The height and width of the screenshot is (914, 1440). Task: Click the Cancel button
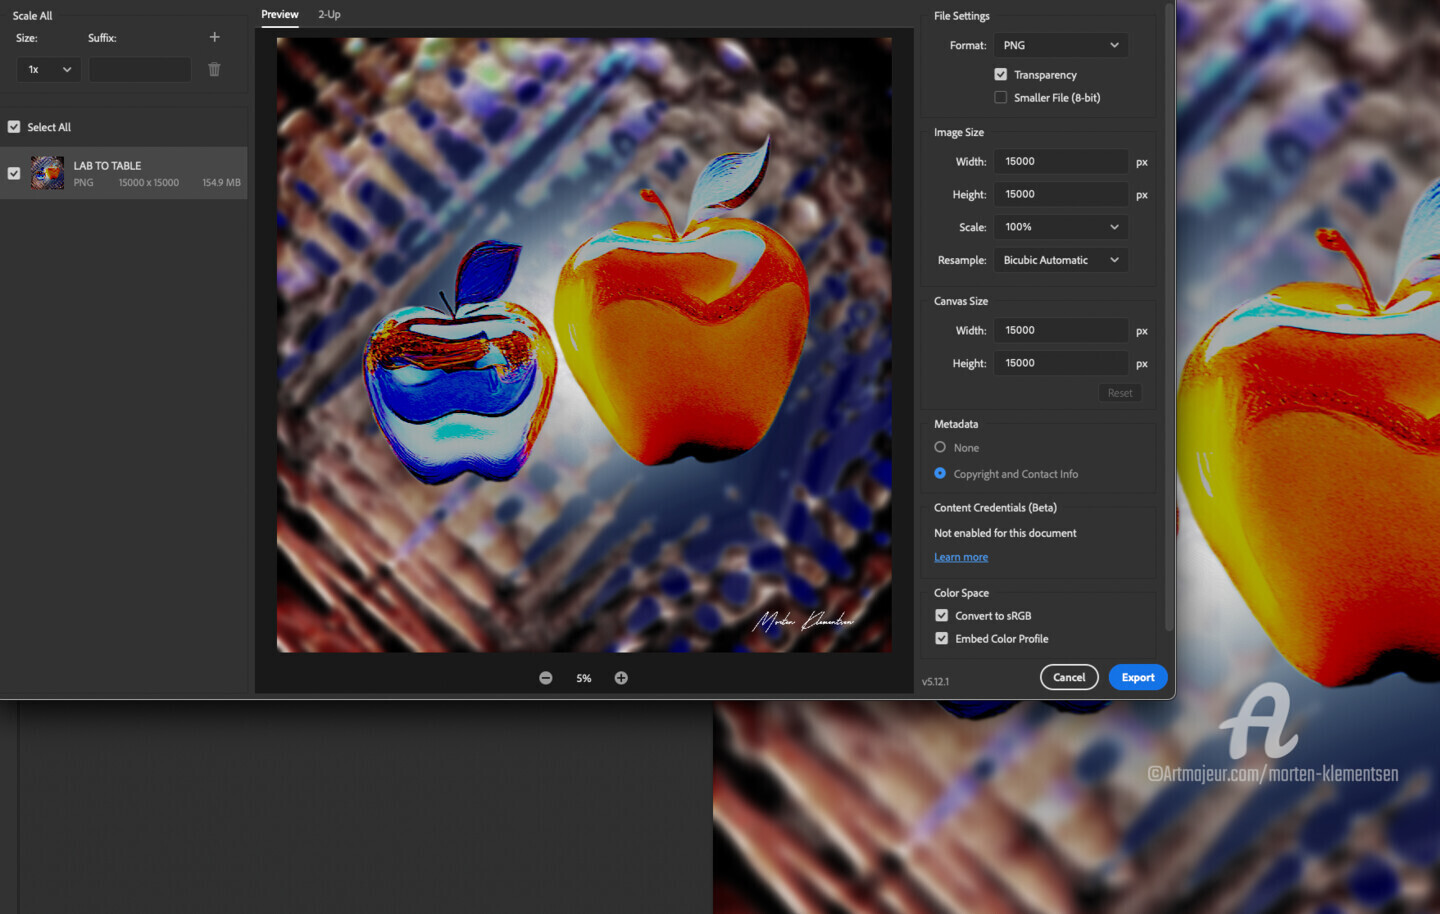click(x=1069, y=677)
